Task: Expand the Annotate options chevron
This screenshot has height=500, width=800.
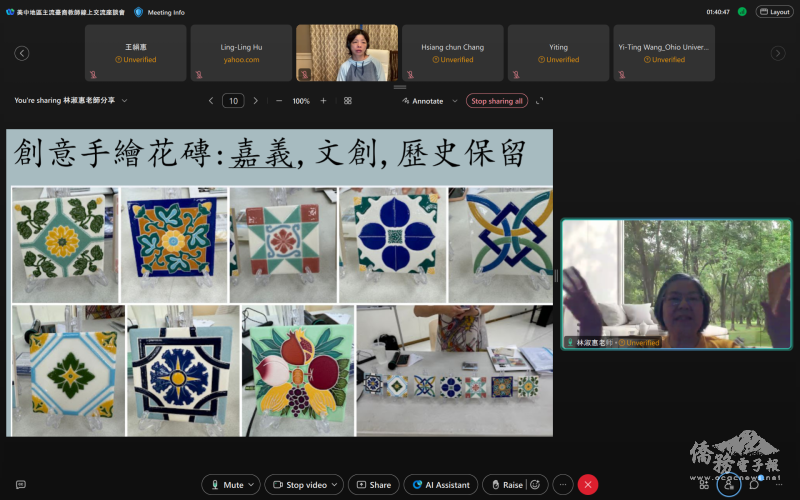Action: tap(455, 101)
